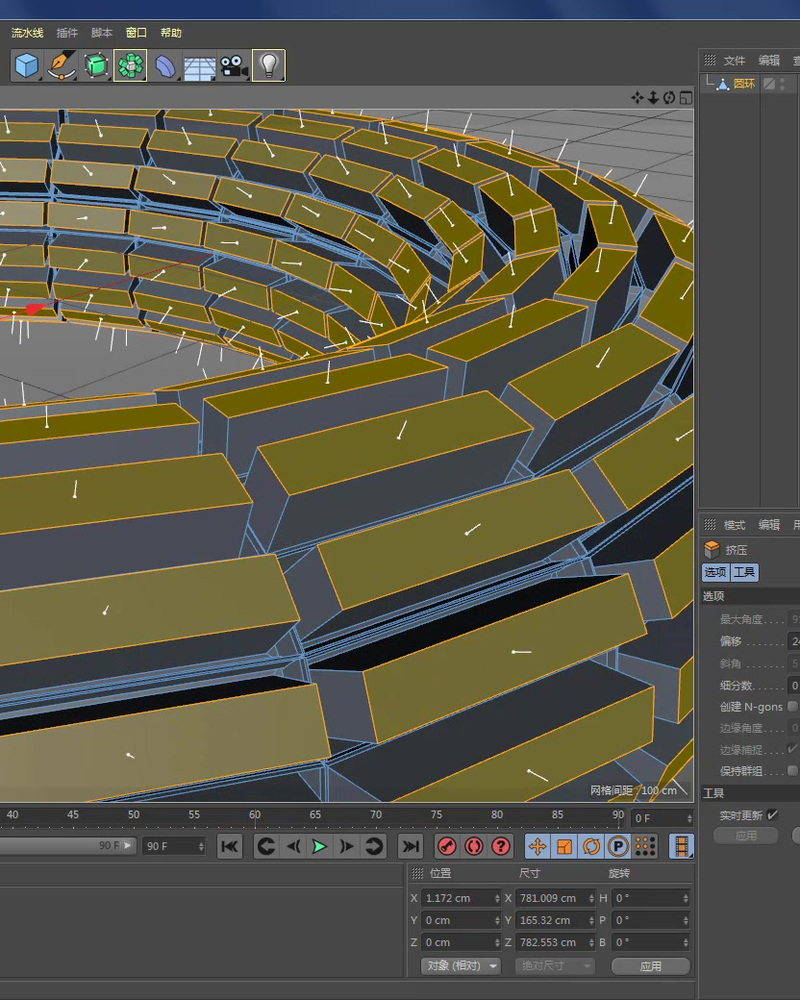The height and width of the screenshot is (1000, 800).
Task: Click the camera icon in the top toolbar
Action: (x=232, y=66)
